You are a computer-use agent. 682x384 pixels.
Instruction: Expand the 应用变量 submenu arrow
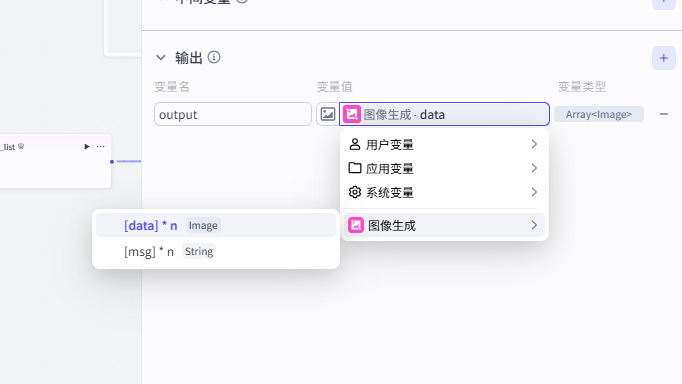[534, 168]
